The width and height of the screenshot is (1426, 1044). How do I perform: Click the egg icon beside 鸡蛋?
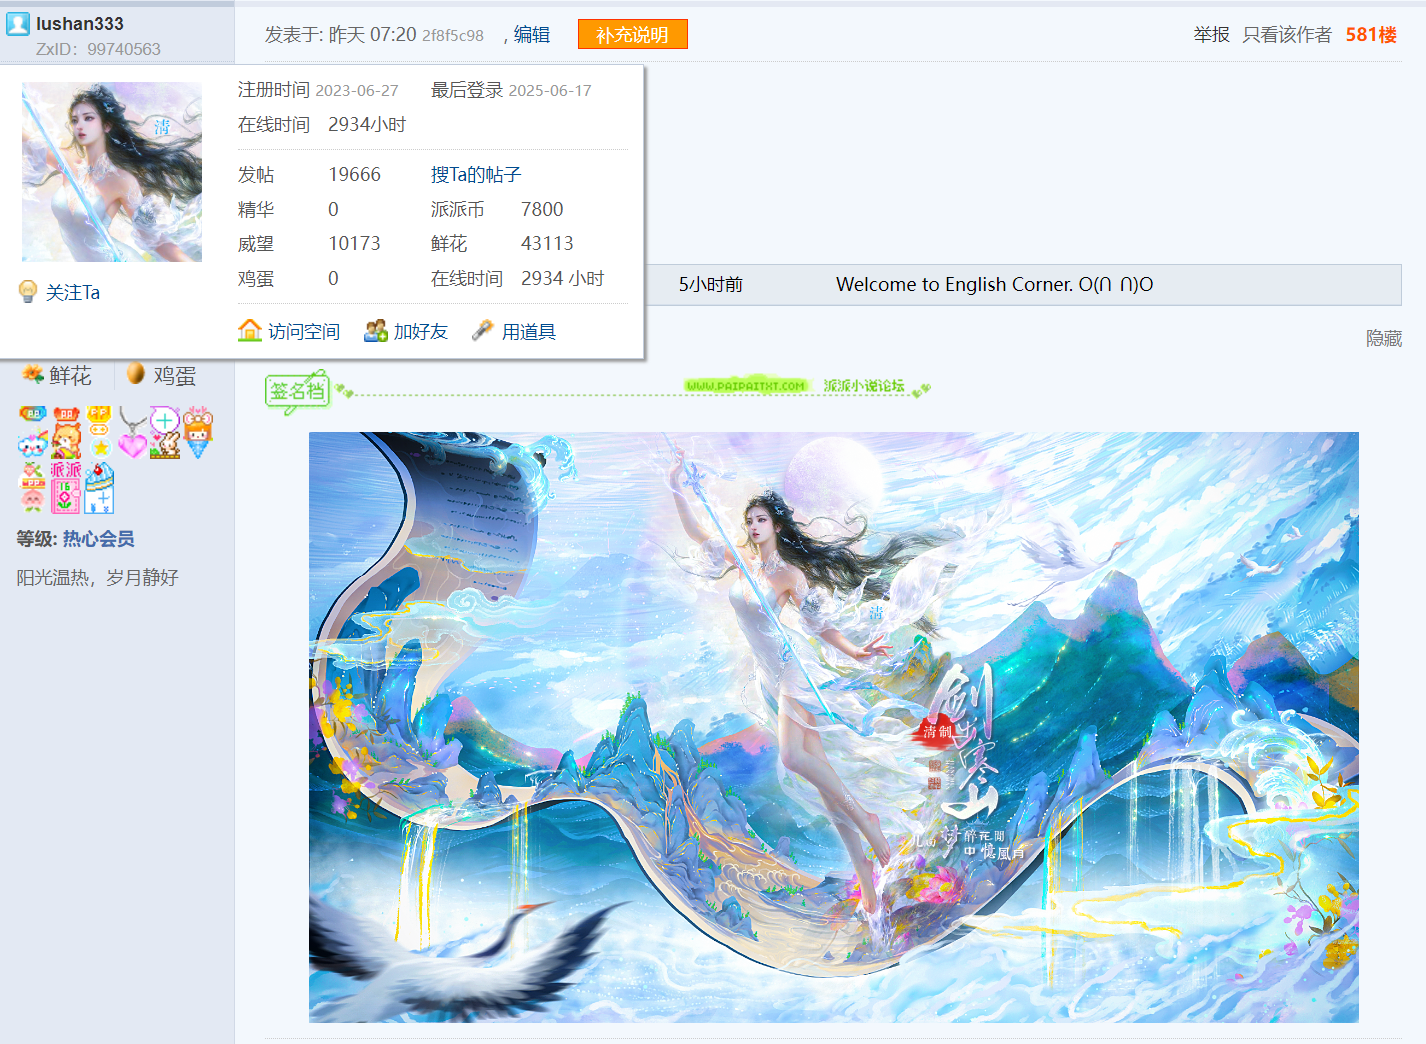click(x=136, y=374)
